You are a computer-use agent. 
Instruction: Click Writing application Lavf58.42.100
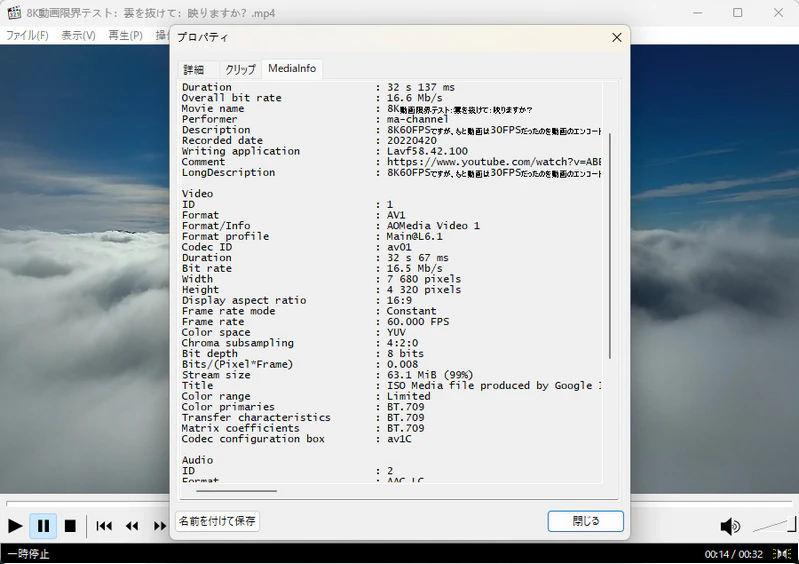click(427, 151)
